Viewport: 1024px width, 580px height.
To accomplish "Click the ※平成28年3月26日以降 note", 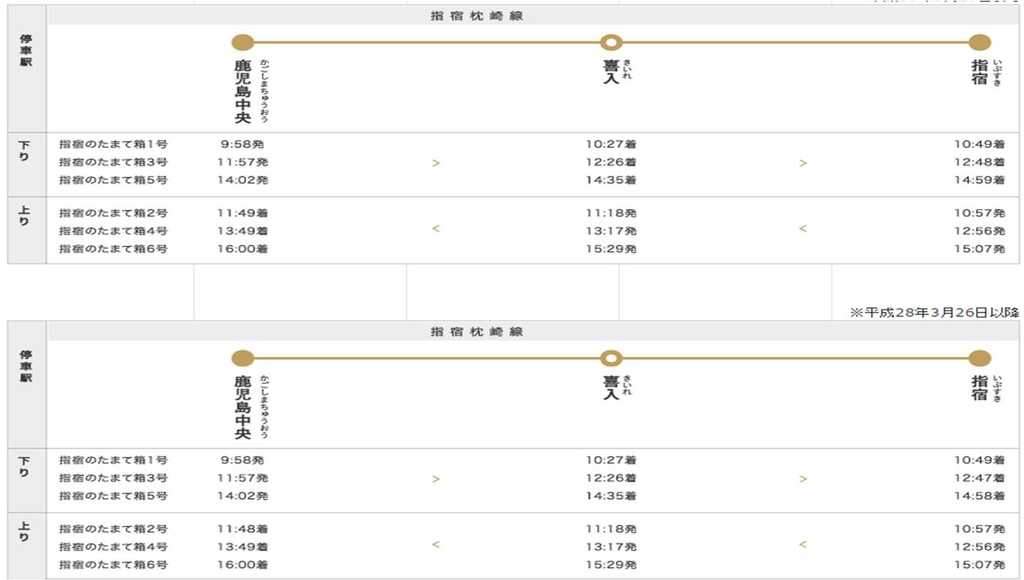I will pyautogui.click(x=935, y=312).
